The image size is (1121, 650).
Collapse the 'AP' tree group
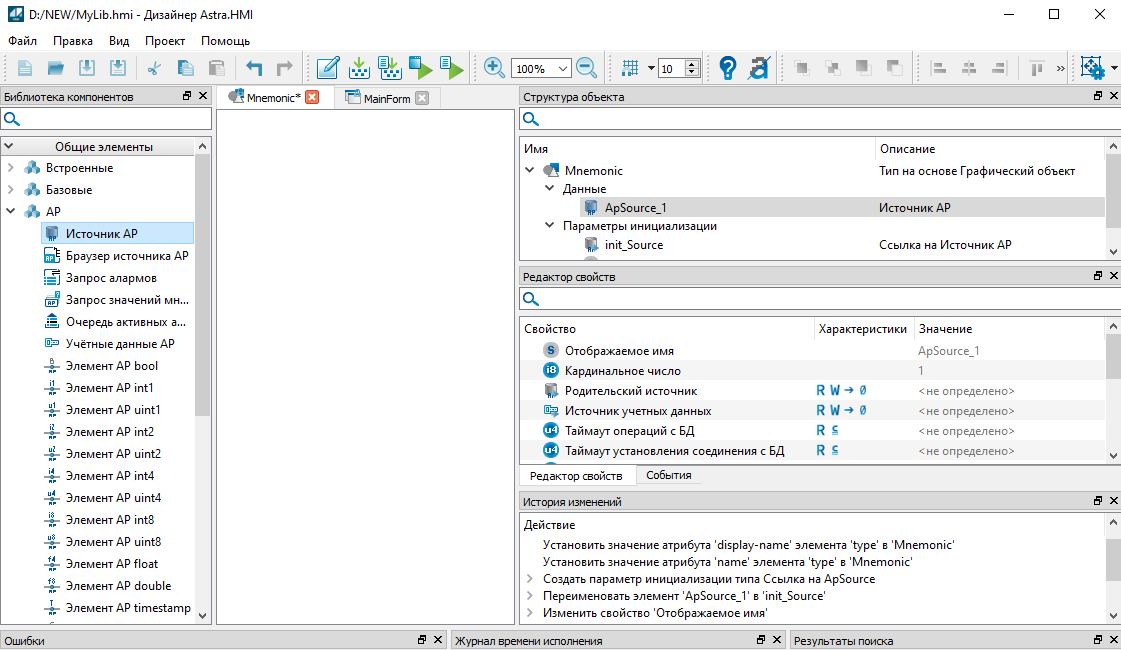[11, 211]
